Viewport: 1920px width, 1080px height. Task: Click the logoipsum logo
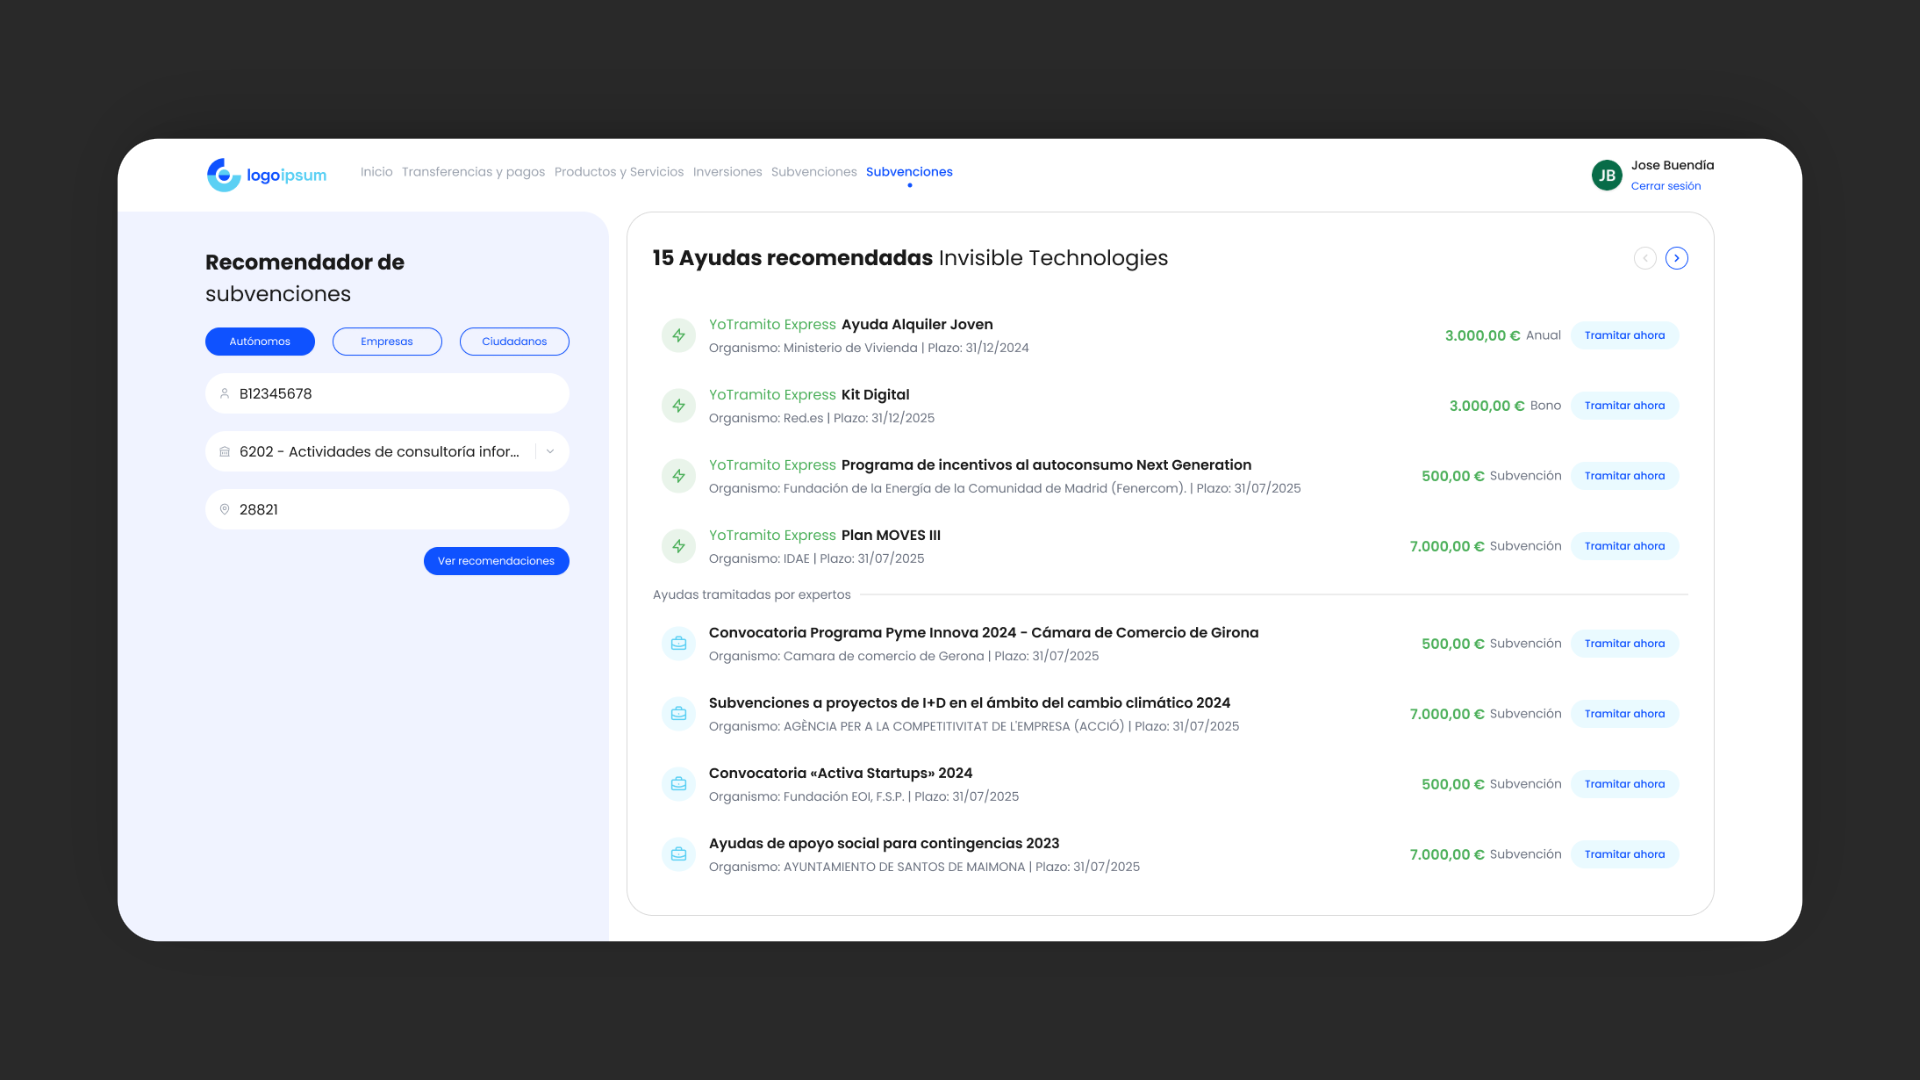click(266, 175)
